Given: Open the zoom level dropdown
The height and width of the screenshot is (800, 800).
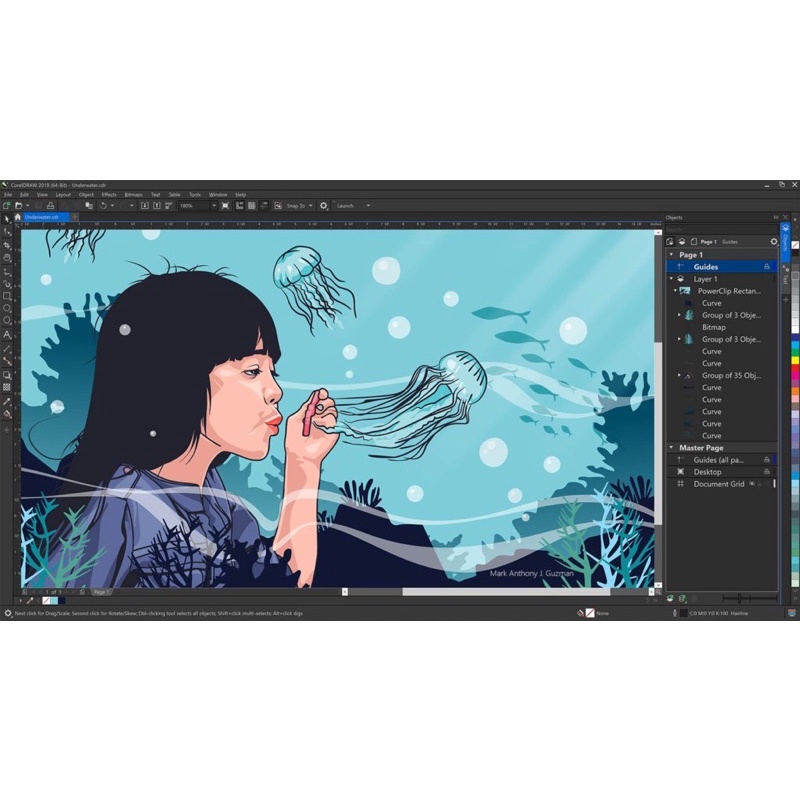Looking at the screenshot, I should pyautogui.click(x=214, y=206).
